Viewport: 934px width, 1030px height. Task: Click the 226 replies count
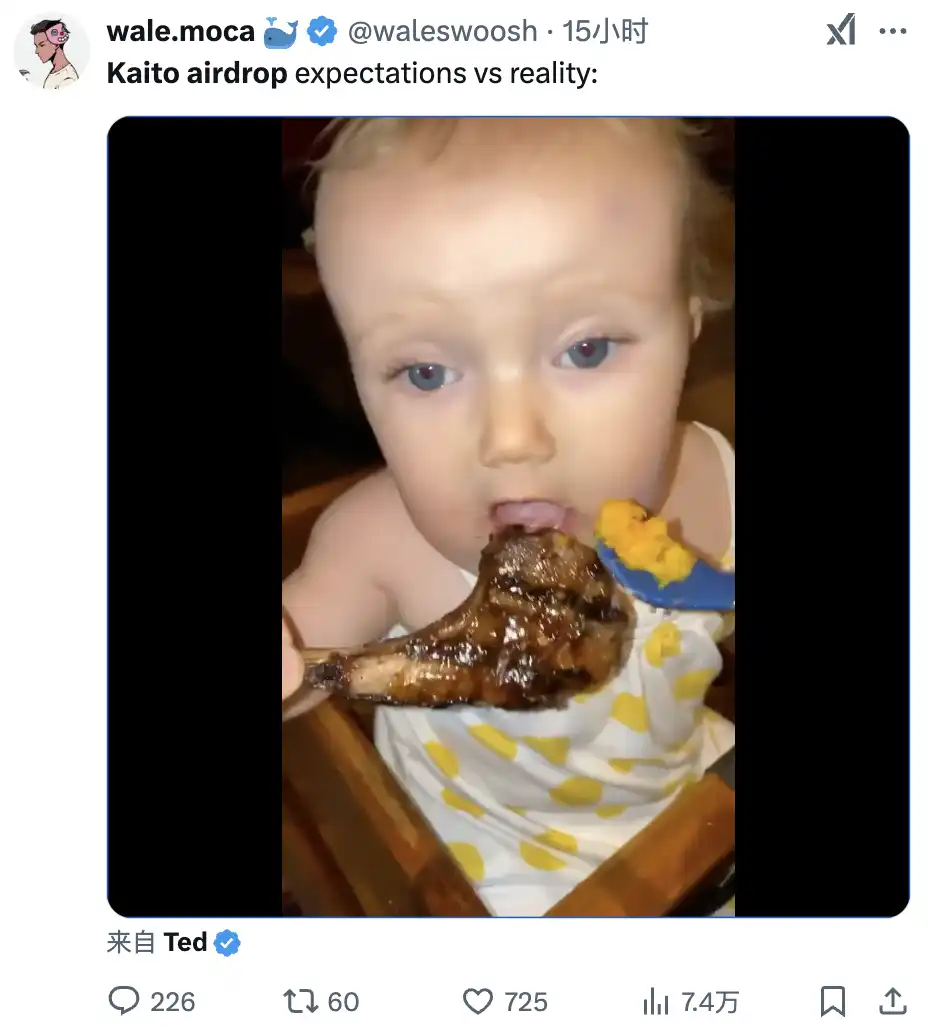(173, 1002)
